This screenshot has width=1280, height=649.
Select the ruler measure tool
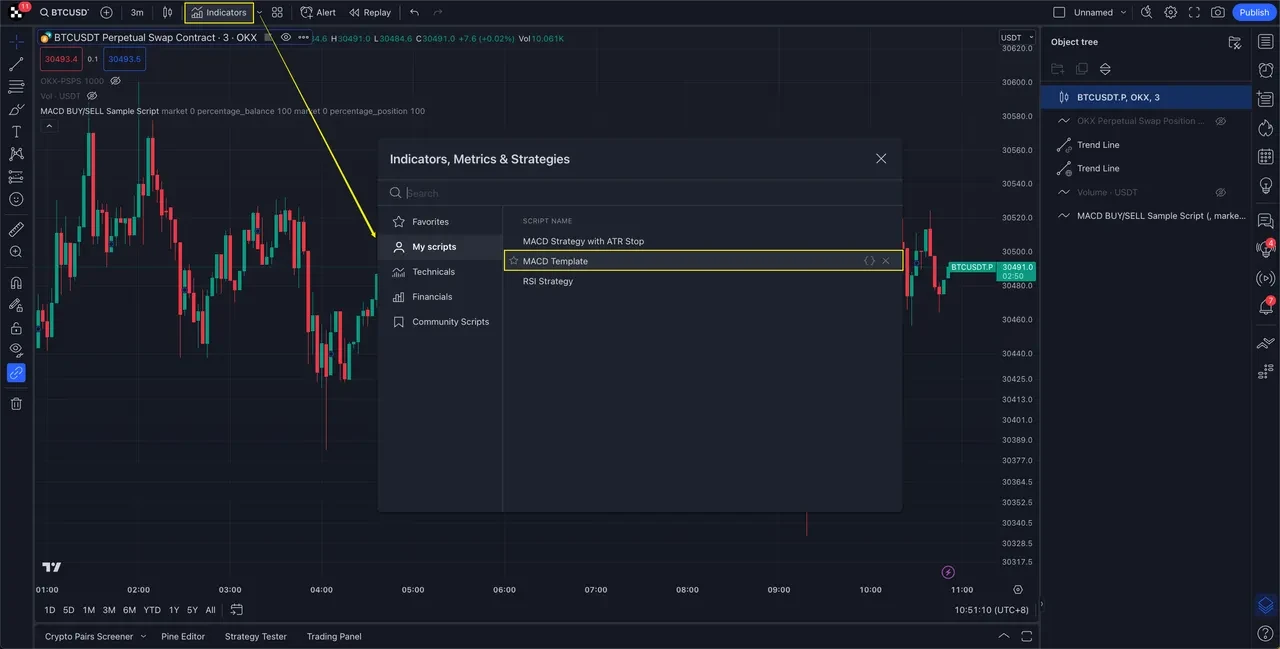(x=16, y=229)
